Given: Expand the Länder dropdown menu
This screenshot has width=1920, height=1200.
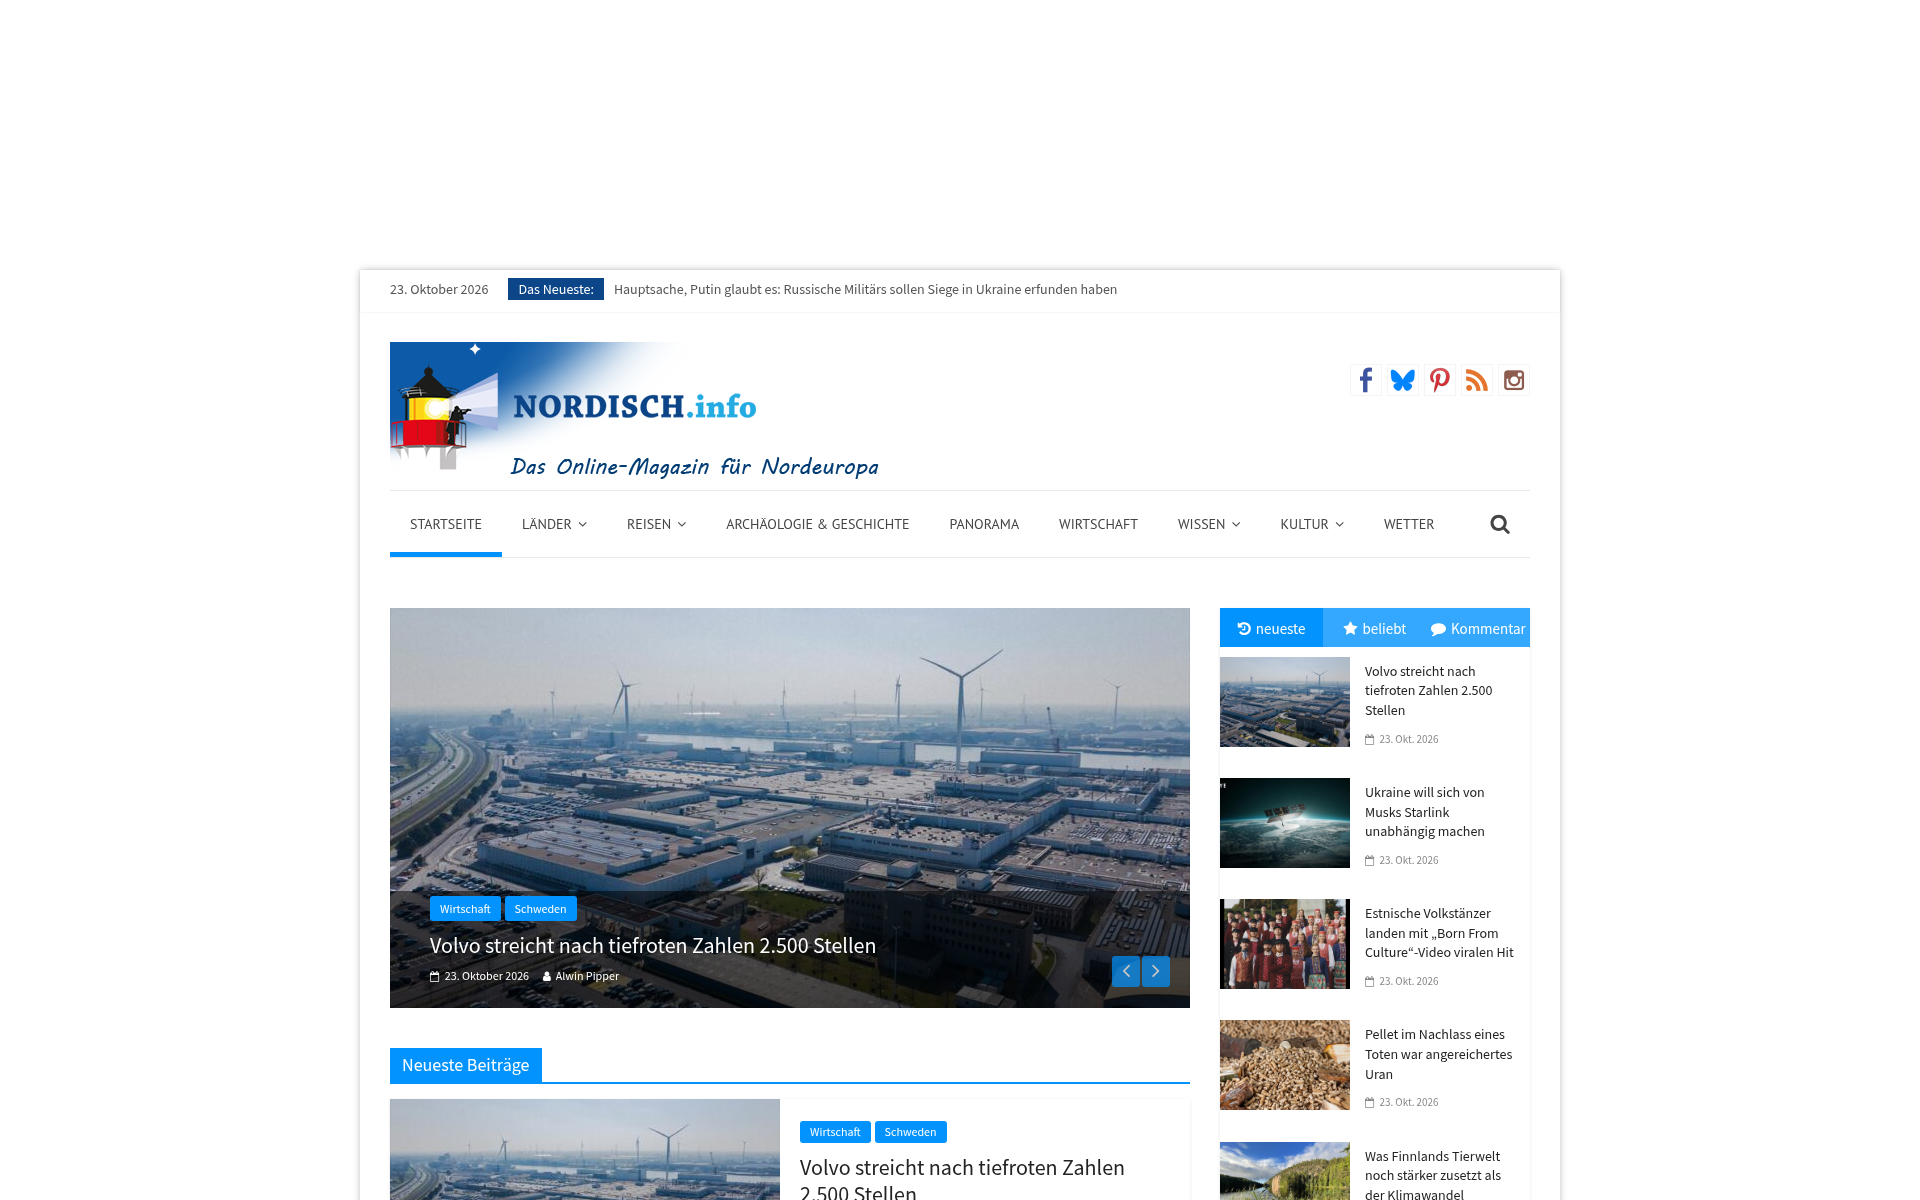Looking at the screenshot, I should click(554, 524).
